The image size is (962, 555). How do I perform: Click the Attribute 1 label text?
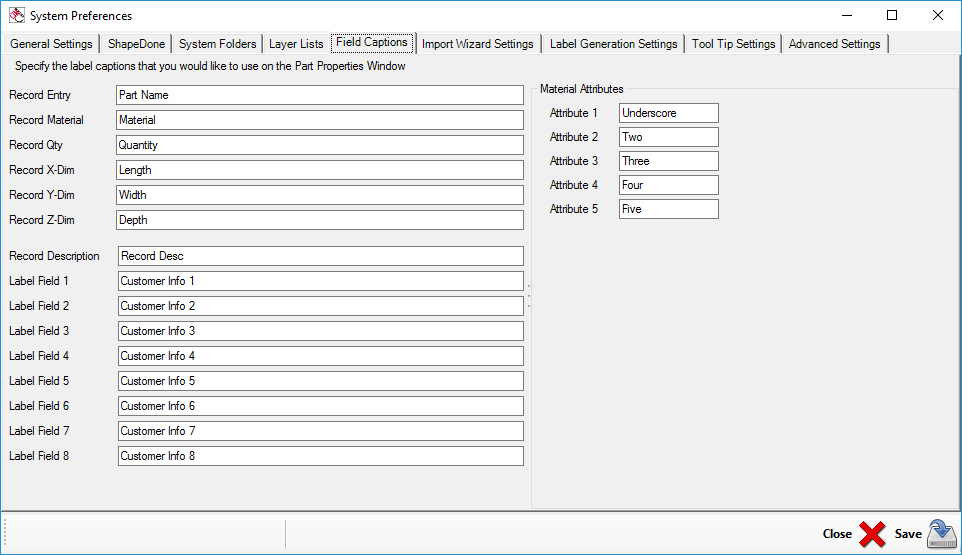574,113
